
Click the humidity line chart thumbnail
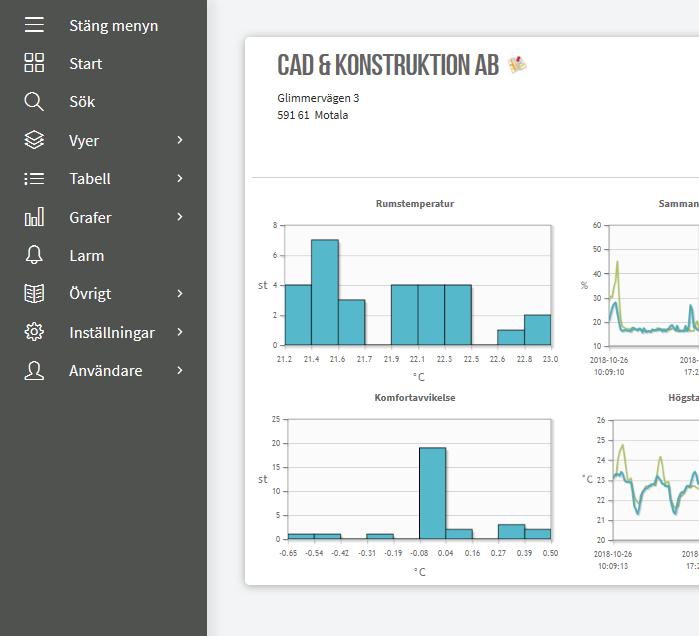pos(654,285)
